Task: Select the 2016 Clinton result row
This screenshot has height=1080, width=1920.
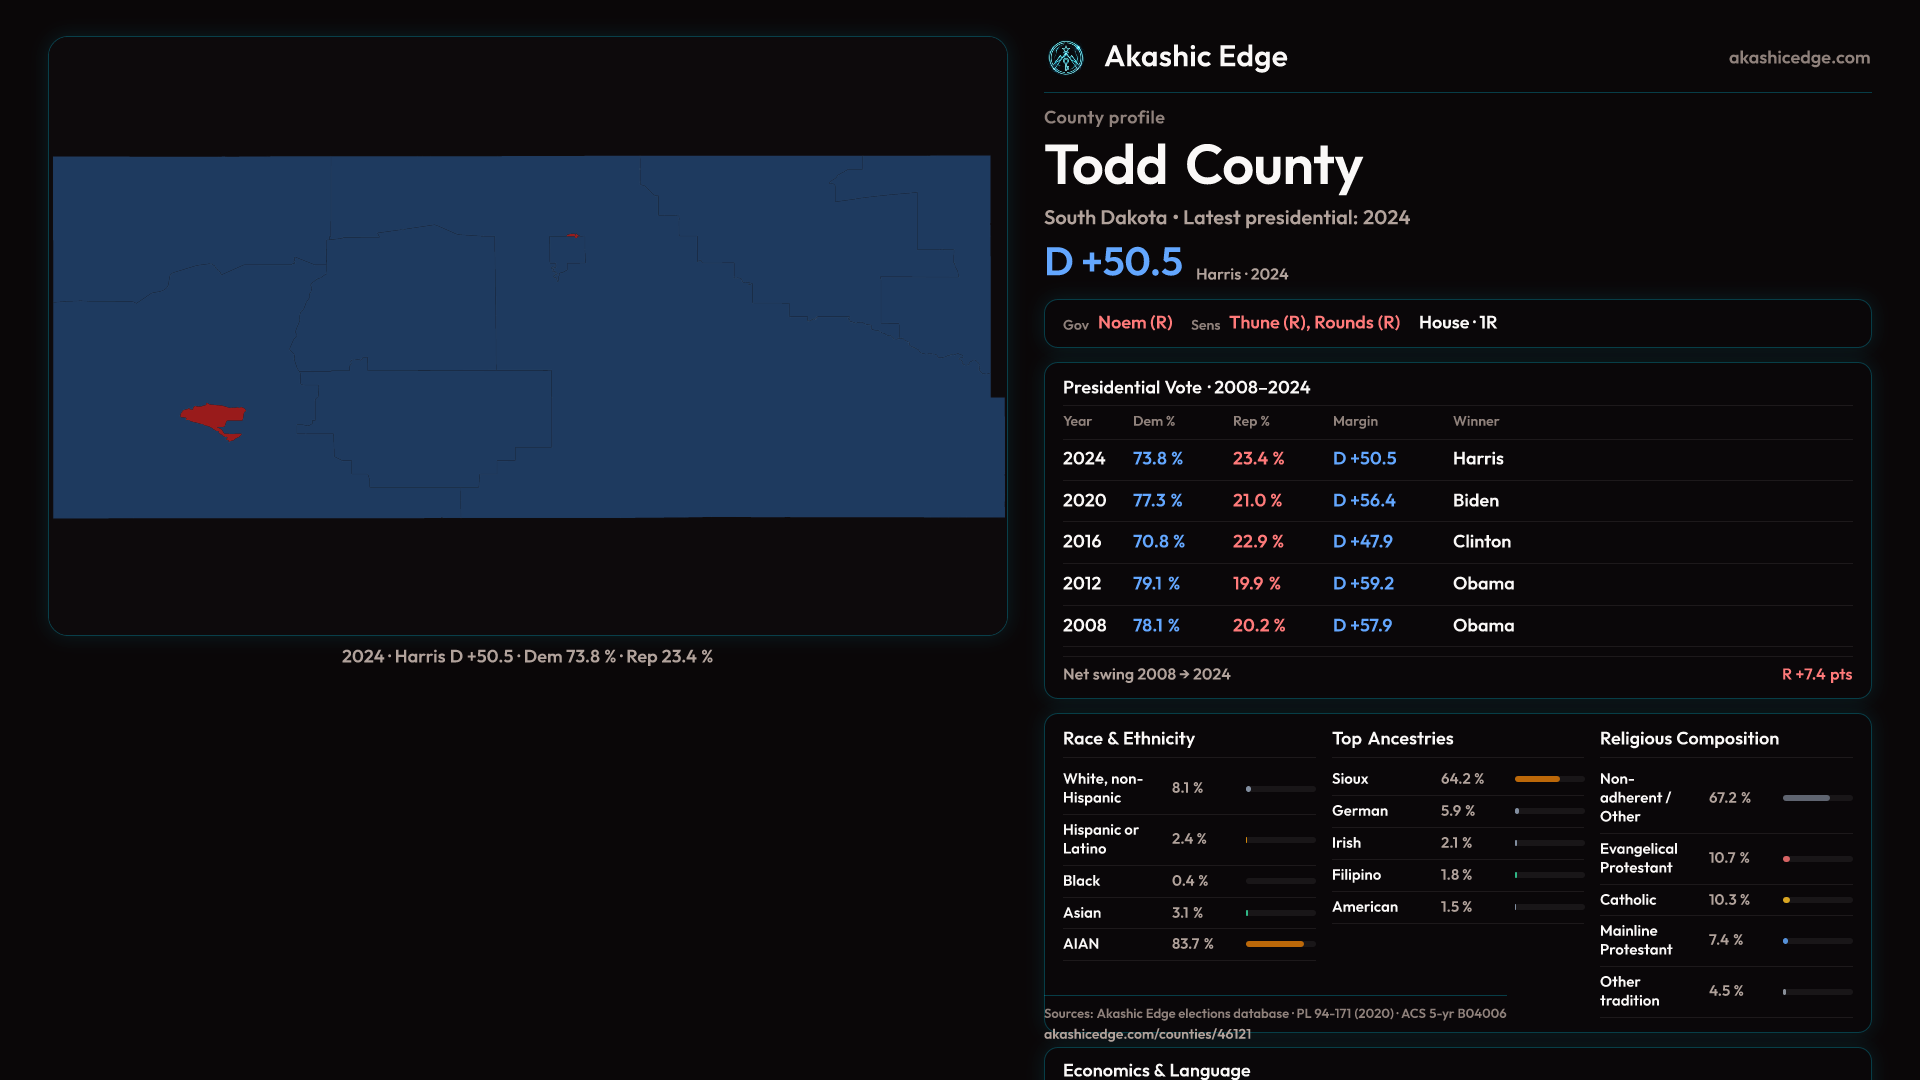Action: point(1456,542)
